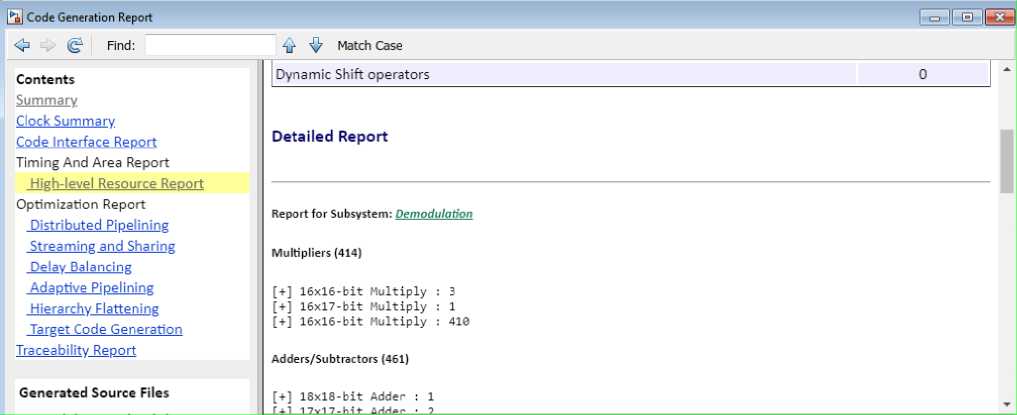Open the Distributed Pipelining report
This screenshot has width=1017, height=415.
pos(99,225)
